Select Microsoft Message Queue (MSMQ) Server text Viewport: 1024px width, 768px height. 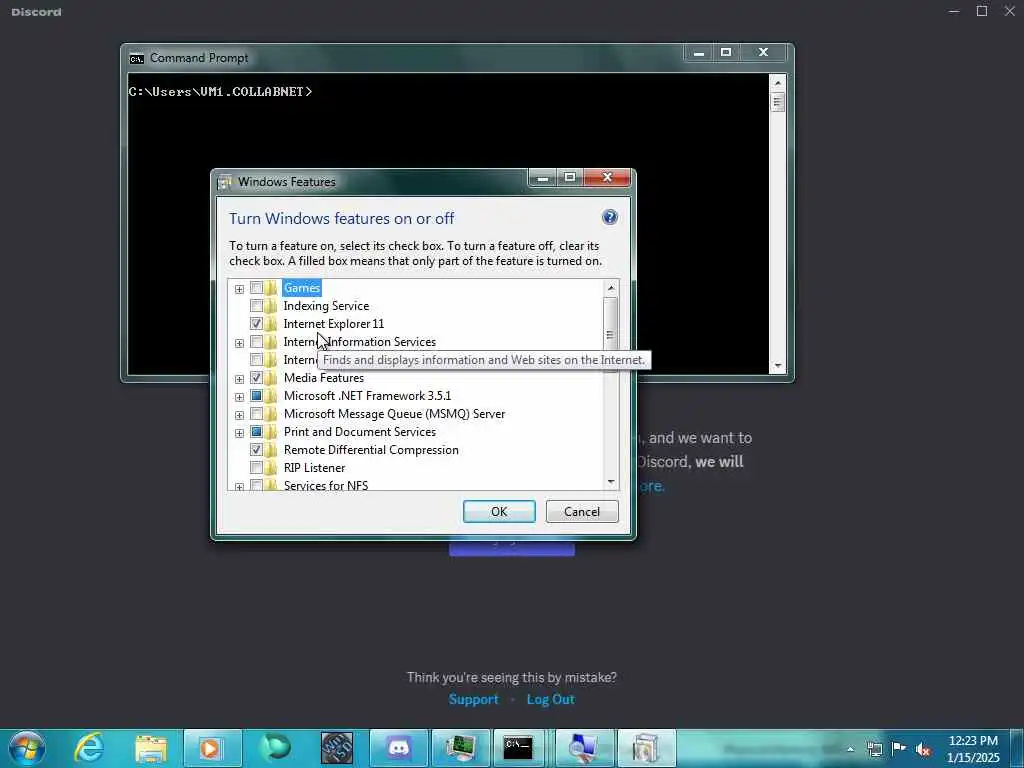394,414
